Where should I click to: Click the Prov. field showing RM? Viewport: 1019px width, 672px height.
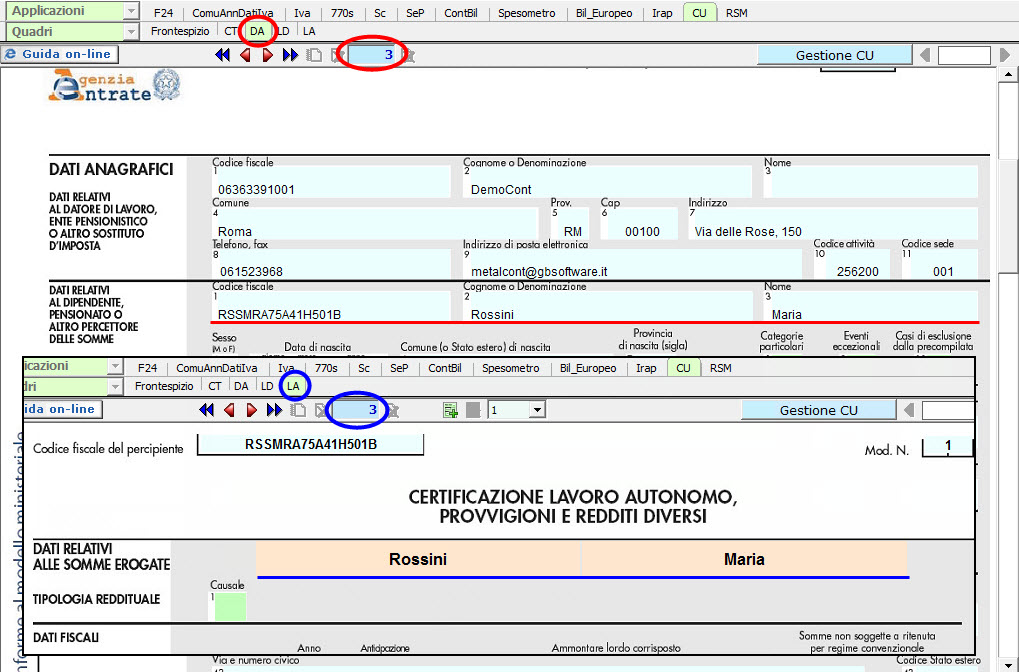(570, 224)
